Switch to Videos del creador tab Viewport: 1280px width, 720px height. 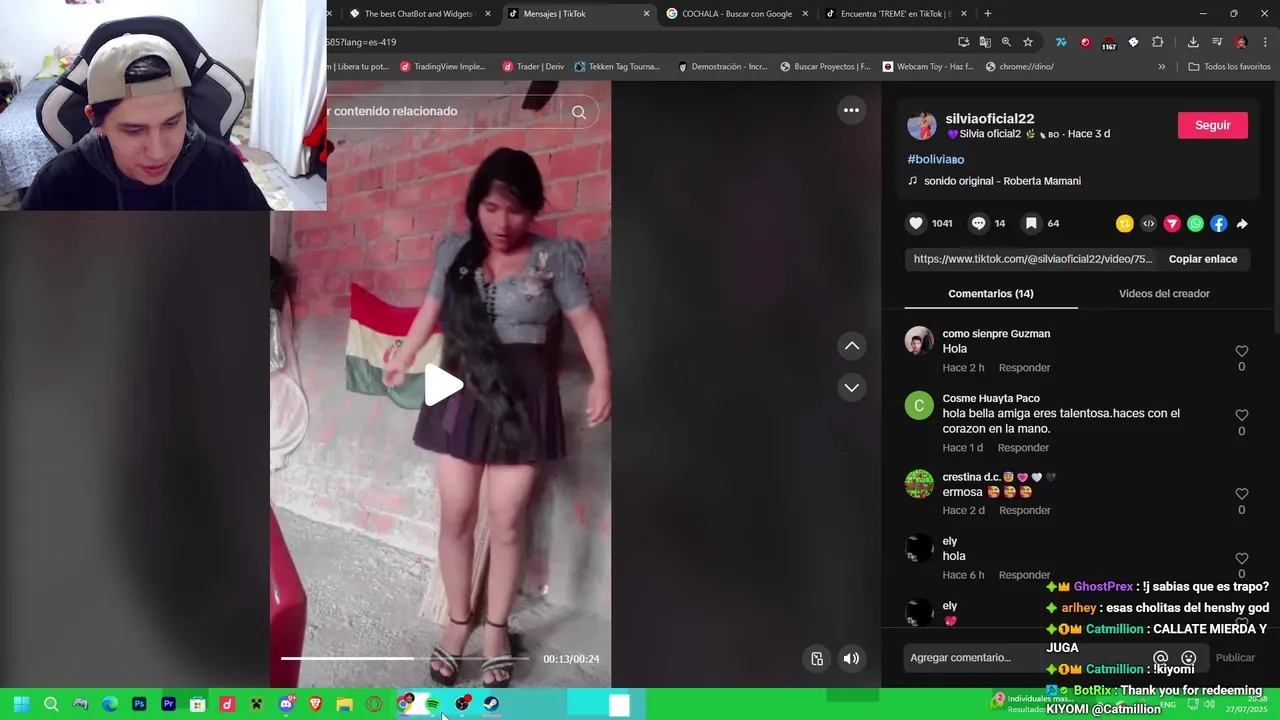(1164, 293)
